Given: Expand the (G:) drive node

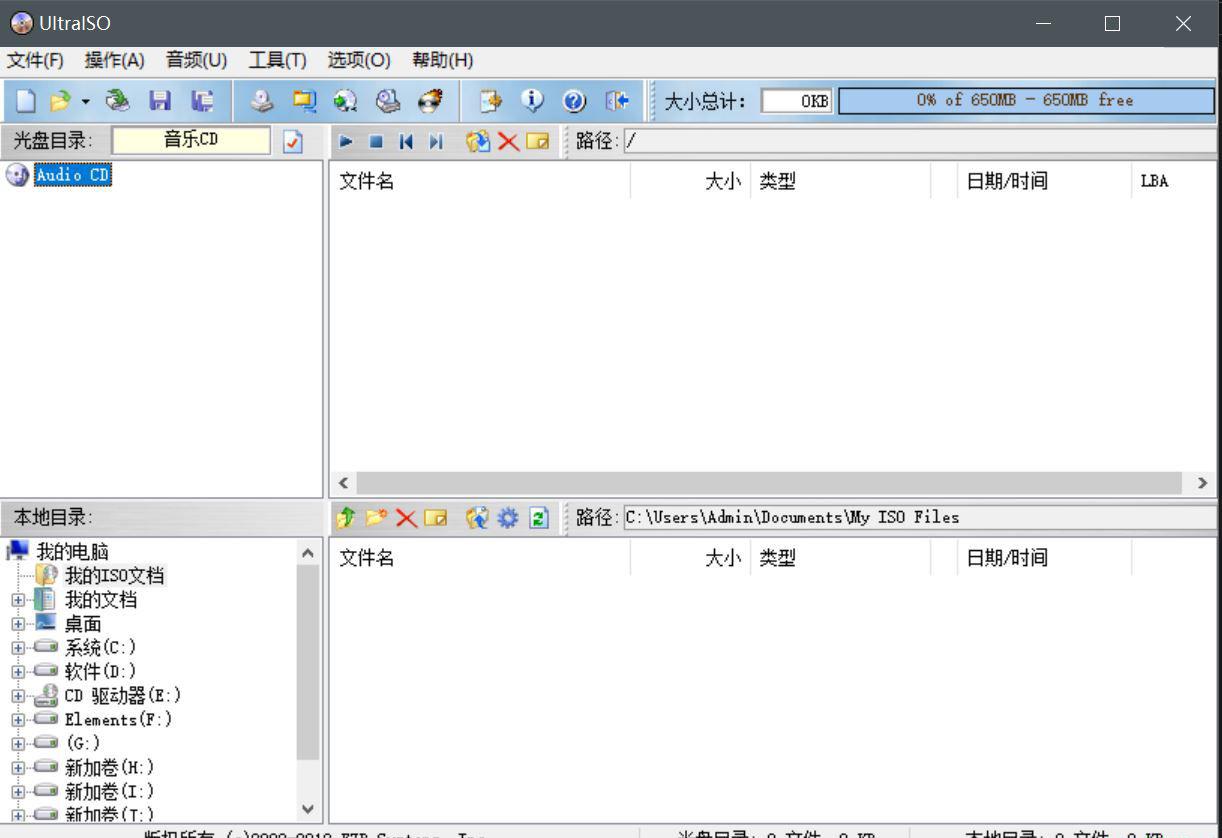Looking at the screenshot, I should (17, 744).
